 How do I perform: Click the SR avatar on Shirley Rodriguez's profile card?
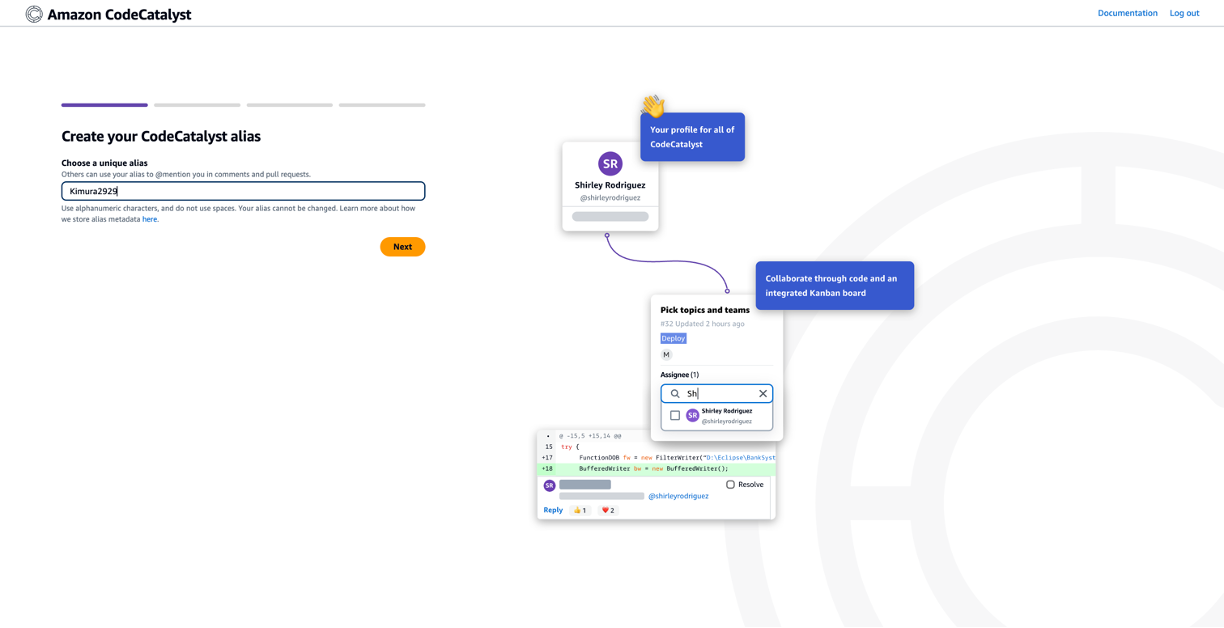[610, 163]
